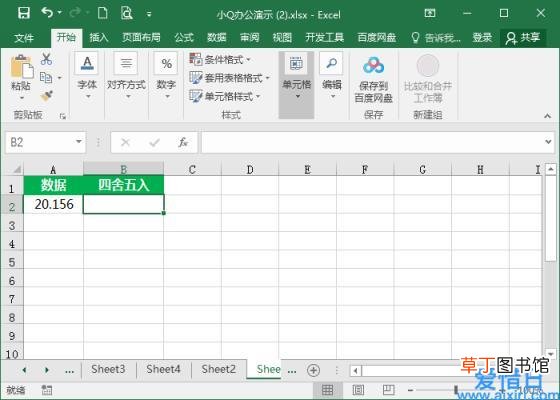Click inside the formula bar input
Viewport: 560px width, 400px height.
coord(371,142)
